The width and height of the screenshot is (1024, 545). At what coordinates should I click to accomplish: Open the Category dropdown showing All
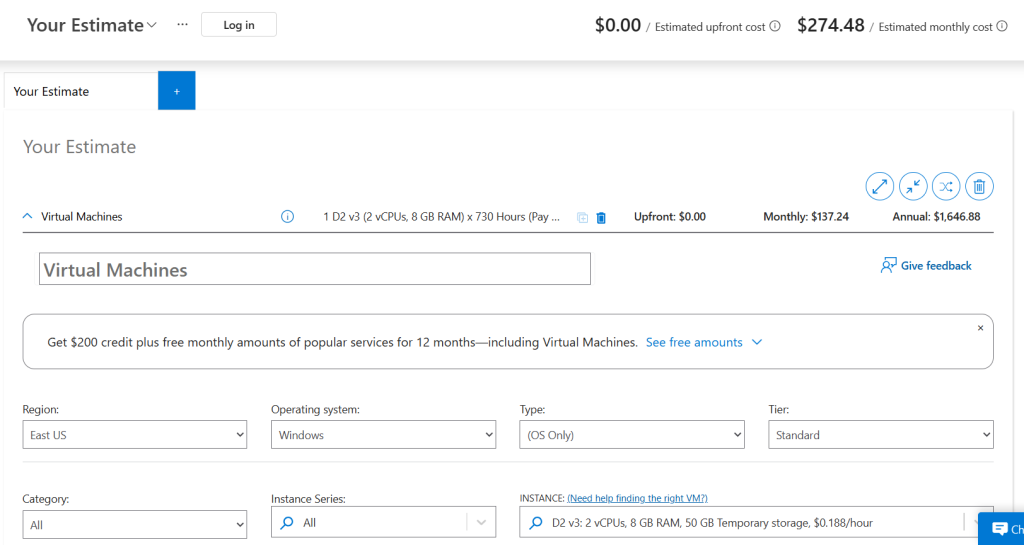pos(135,525)
